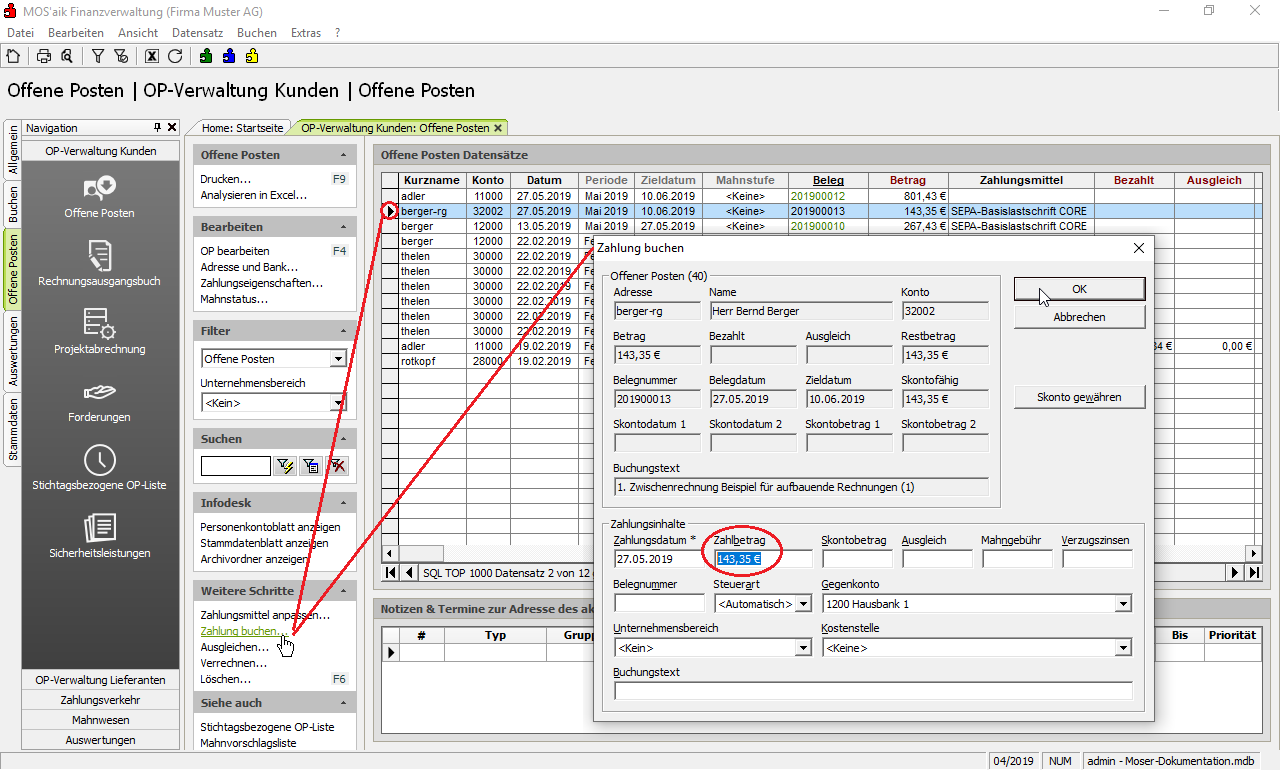Click the Skonto gewähren button
The width and height of the screenshot is (1280, 770).
pos(1079,397)
